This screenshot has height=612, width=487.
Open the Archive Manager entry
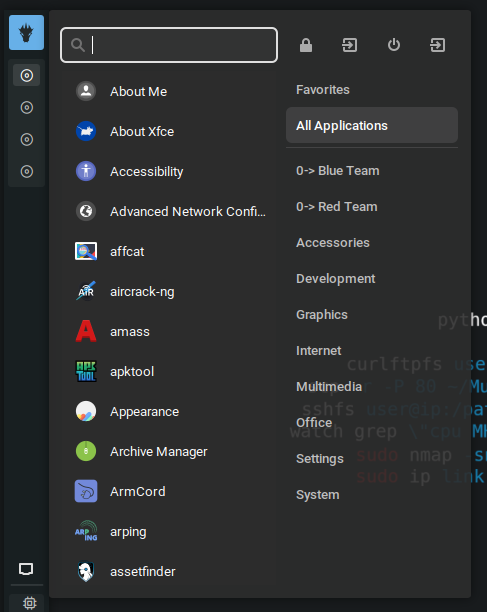pos(169,452)
